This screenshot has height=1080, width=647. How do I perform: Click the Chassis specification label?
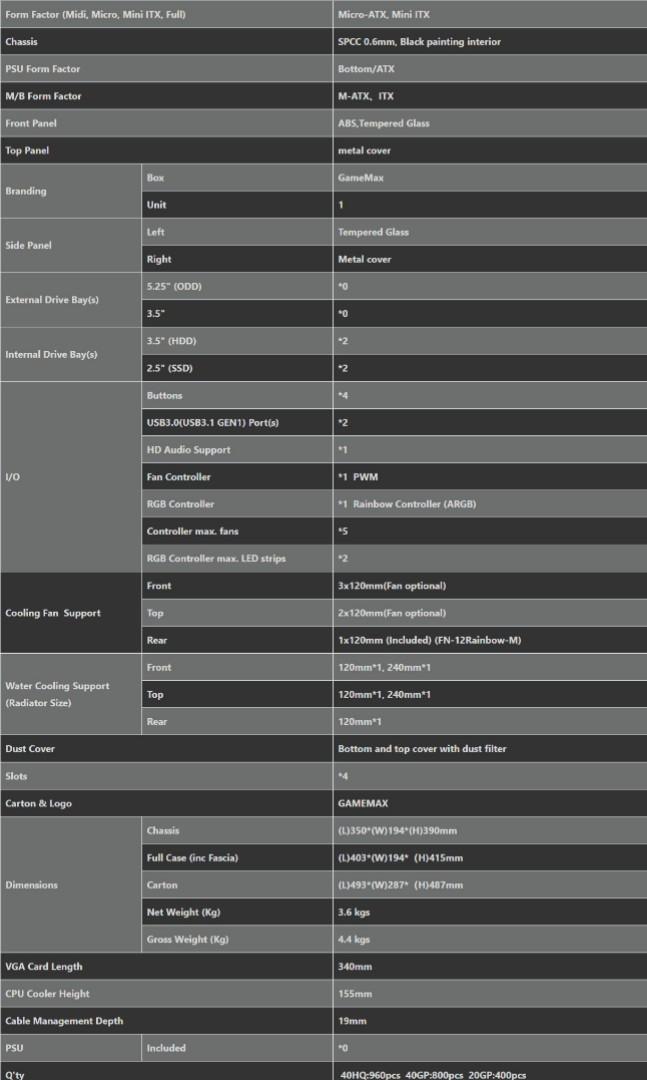click(21, 42)
